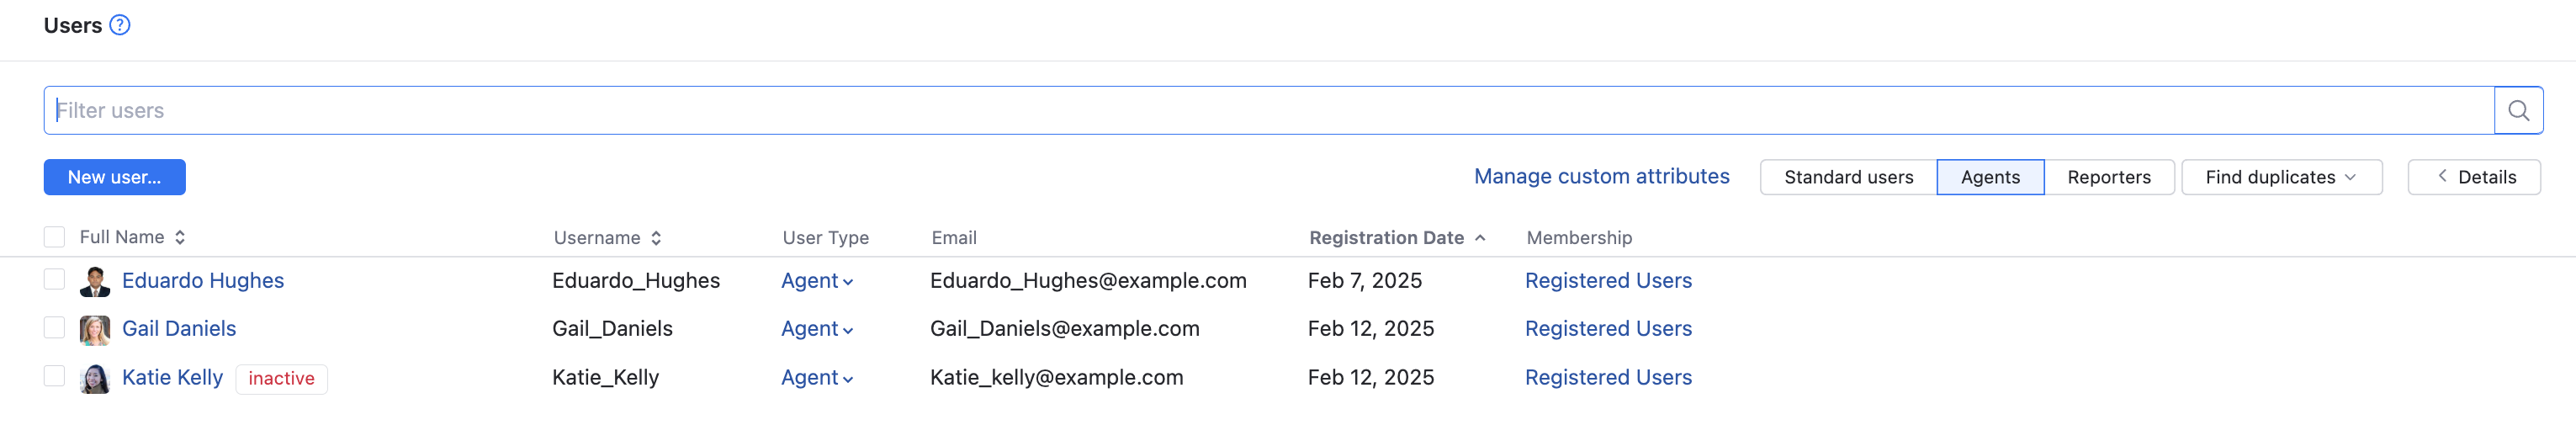The image size is (2576, 441).
Task: Click the search magnifier icon
Action: pos(2518,110)
